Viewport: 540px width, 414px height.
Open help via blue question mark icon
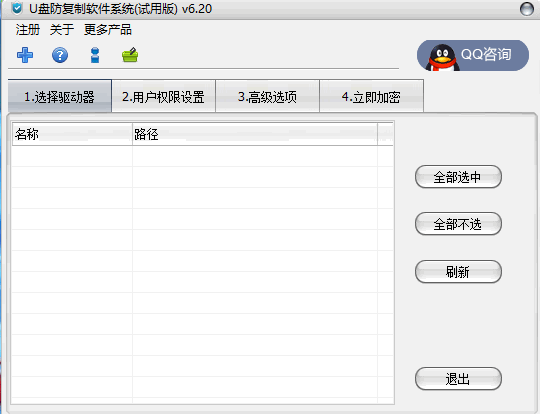[60, 55]
